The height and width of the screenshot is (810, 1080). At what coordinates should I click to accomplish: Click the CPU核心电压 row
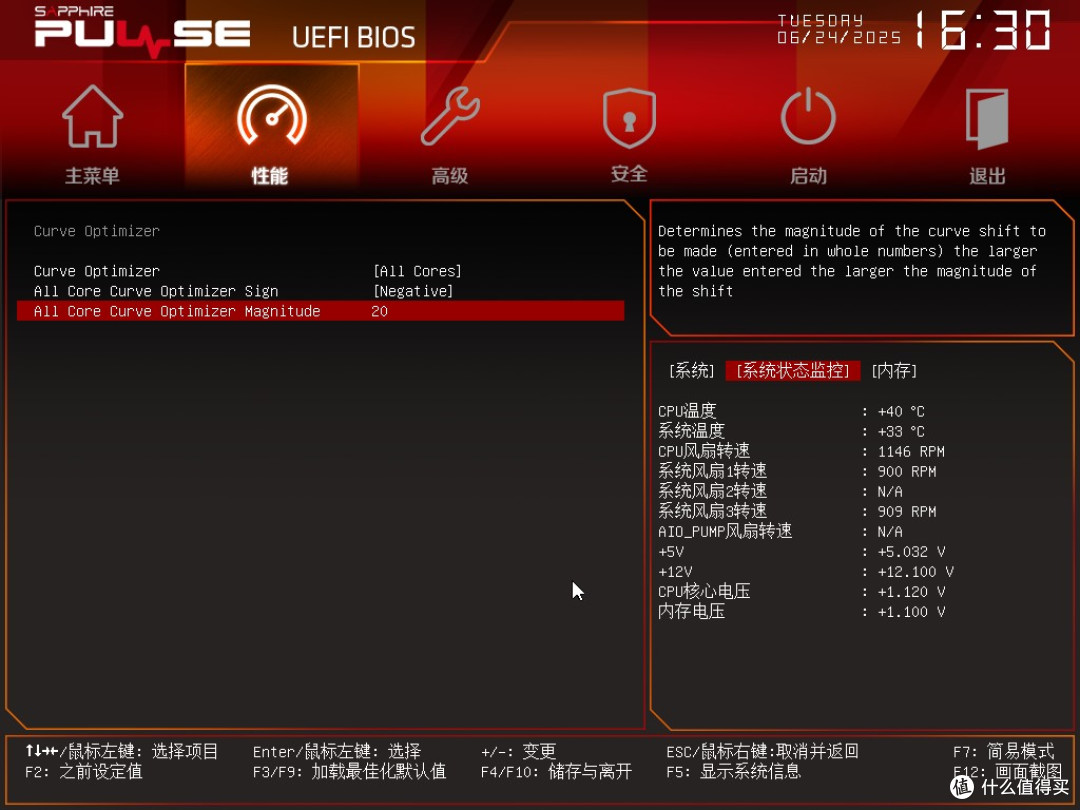point(801,592)
